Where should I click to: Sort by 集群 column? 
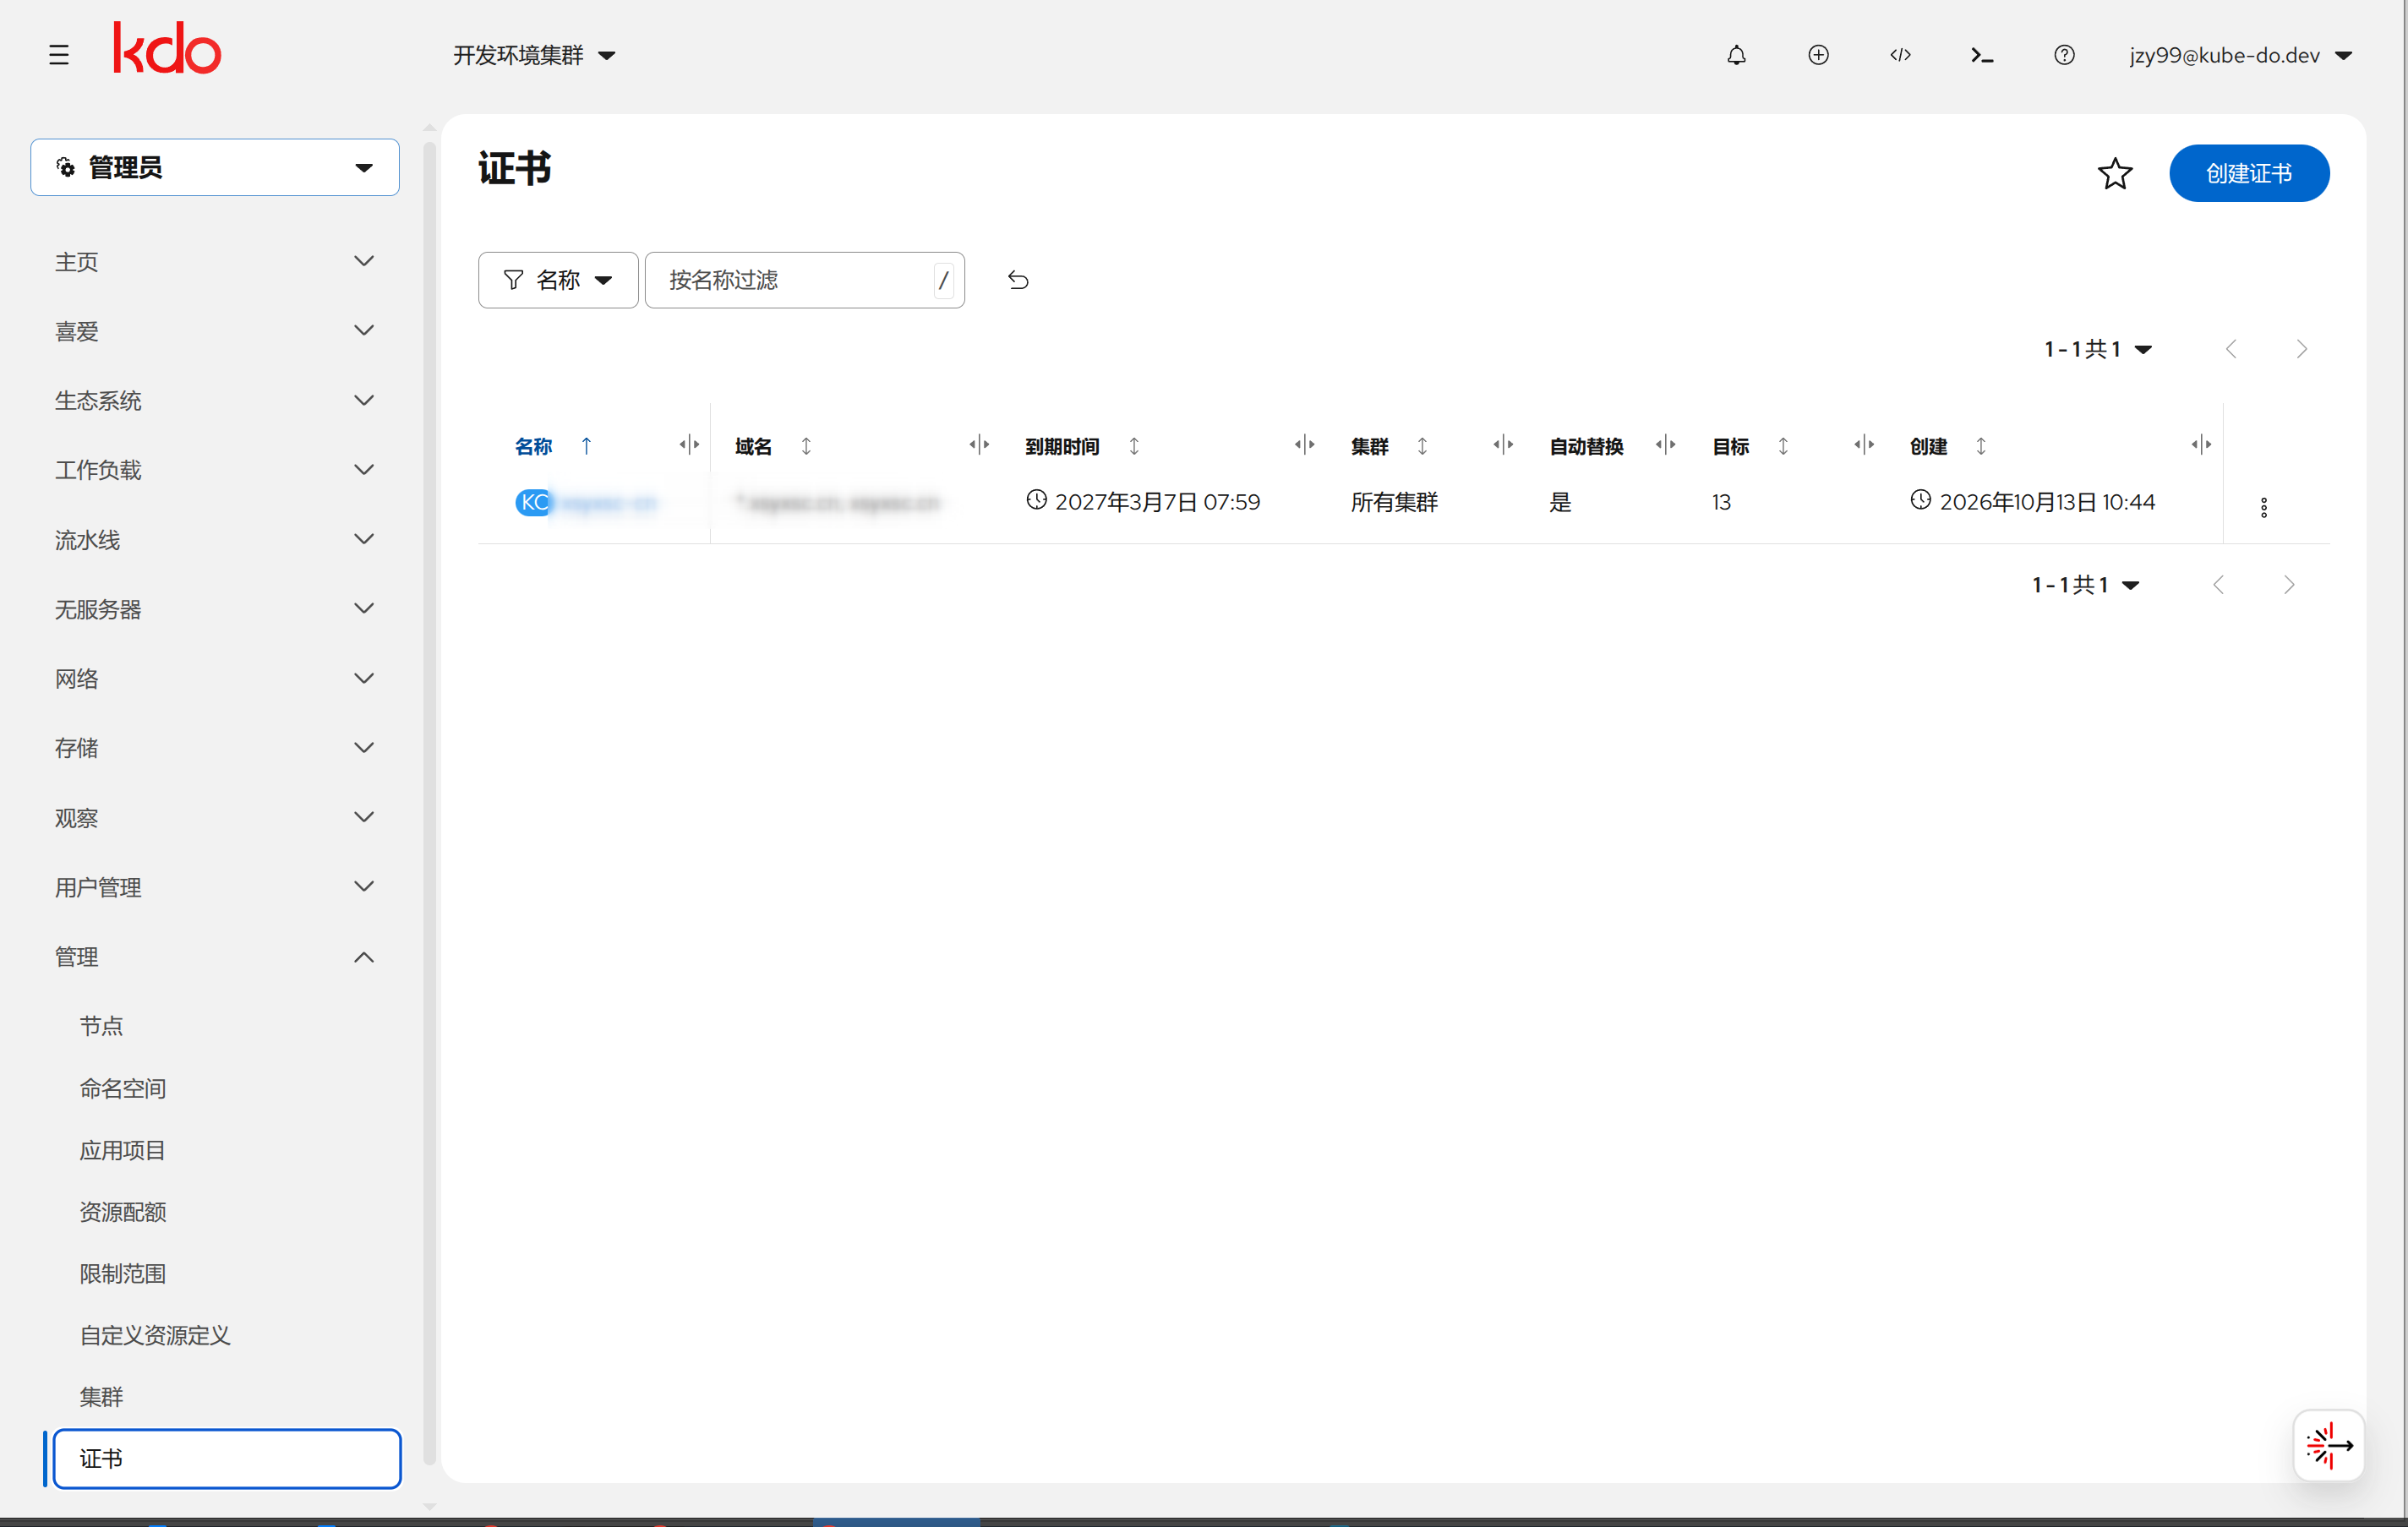(x=1422, y=446)
